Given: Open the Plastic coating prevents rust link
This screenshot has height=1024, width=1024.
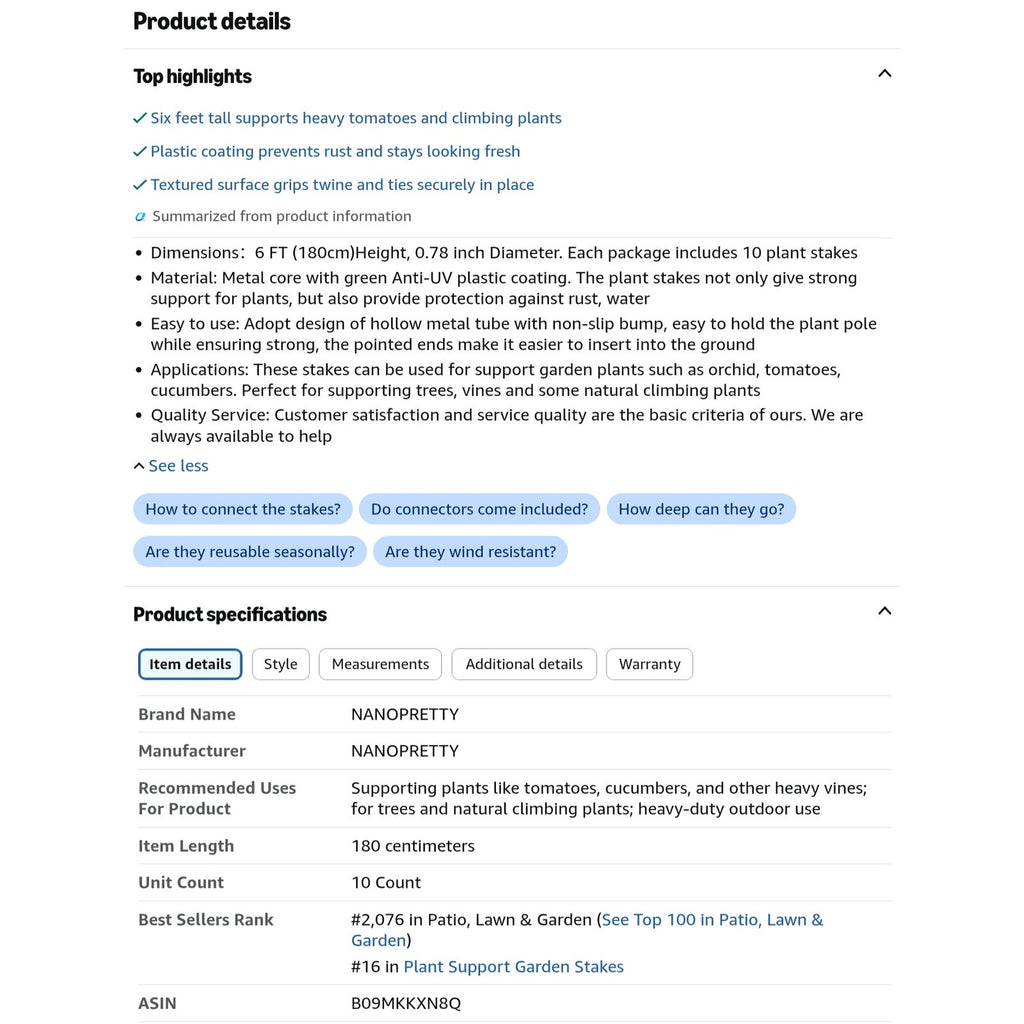Looking at the screenshot, I should click(x=335, y=152).
